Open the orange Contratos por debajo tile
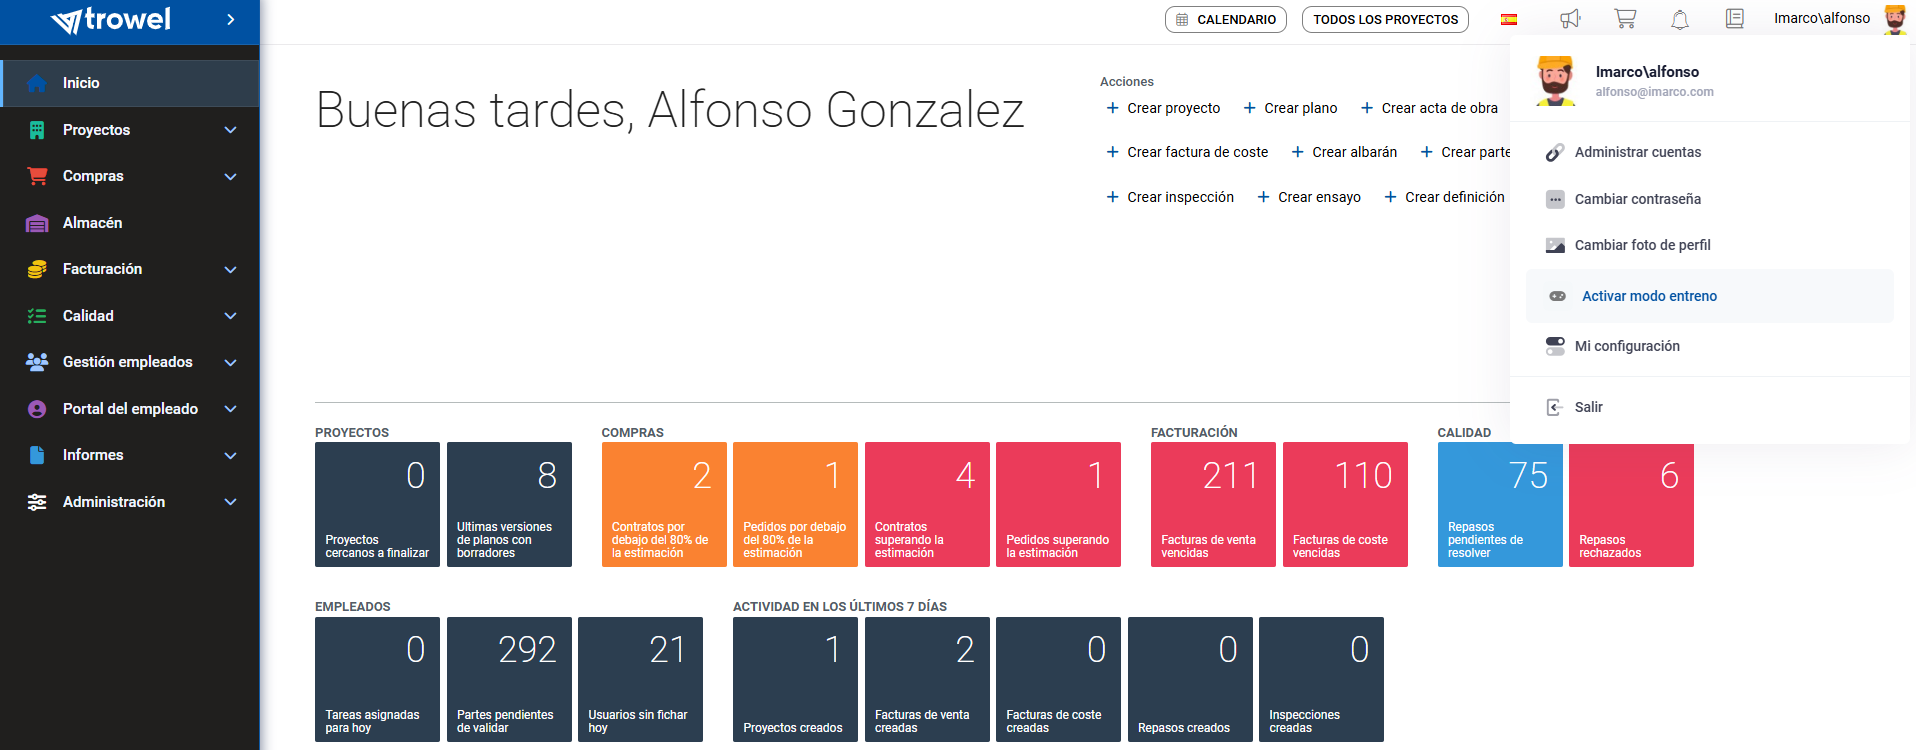Viewport: 1916px width, 750px height. (664, 505)
